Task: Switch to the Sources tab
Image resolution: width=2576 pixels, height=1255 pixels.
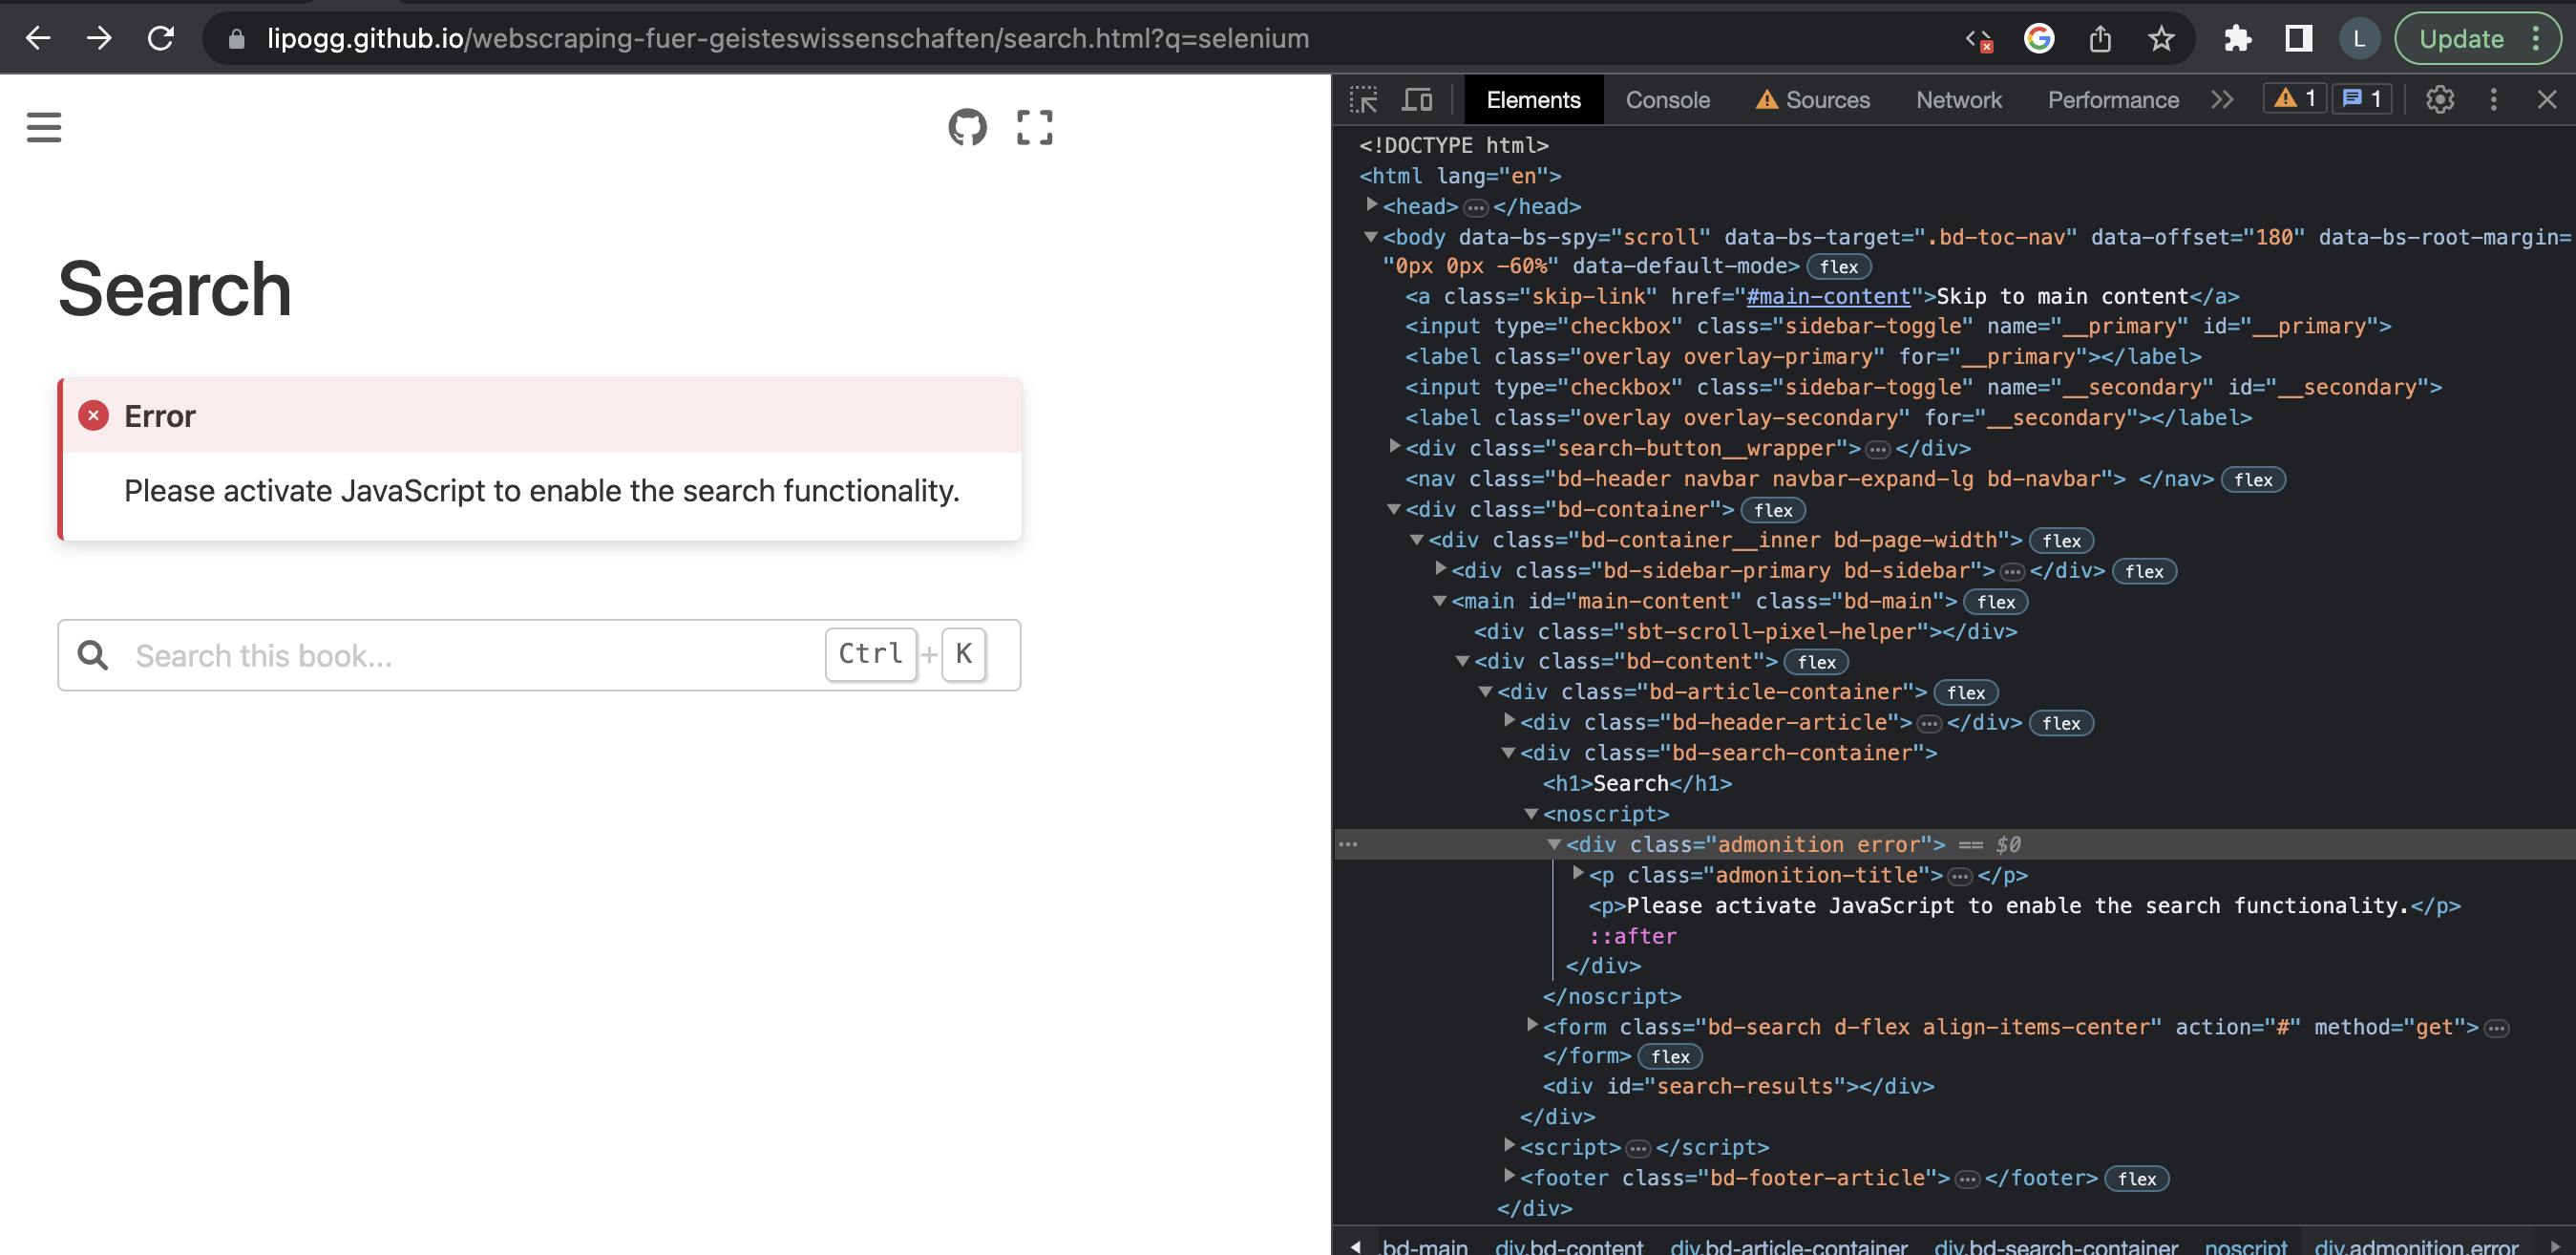Action: tap(1813, 100)
